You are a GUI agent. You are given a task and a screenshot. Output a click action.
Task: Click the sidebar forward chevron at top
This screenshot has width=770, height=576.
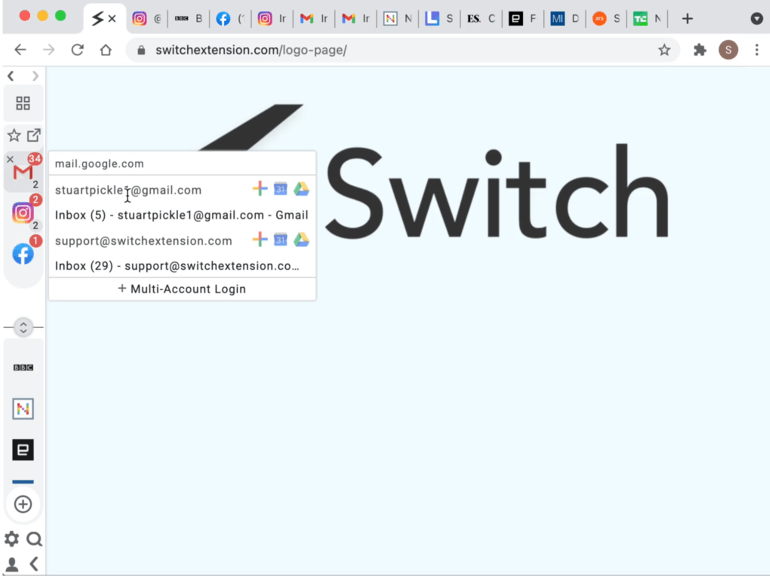(x=35, y=76)
